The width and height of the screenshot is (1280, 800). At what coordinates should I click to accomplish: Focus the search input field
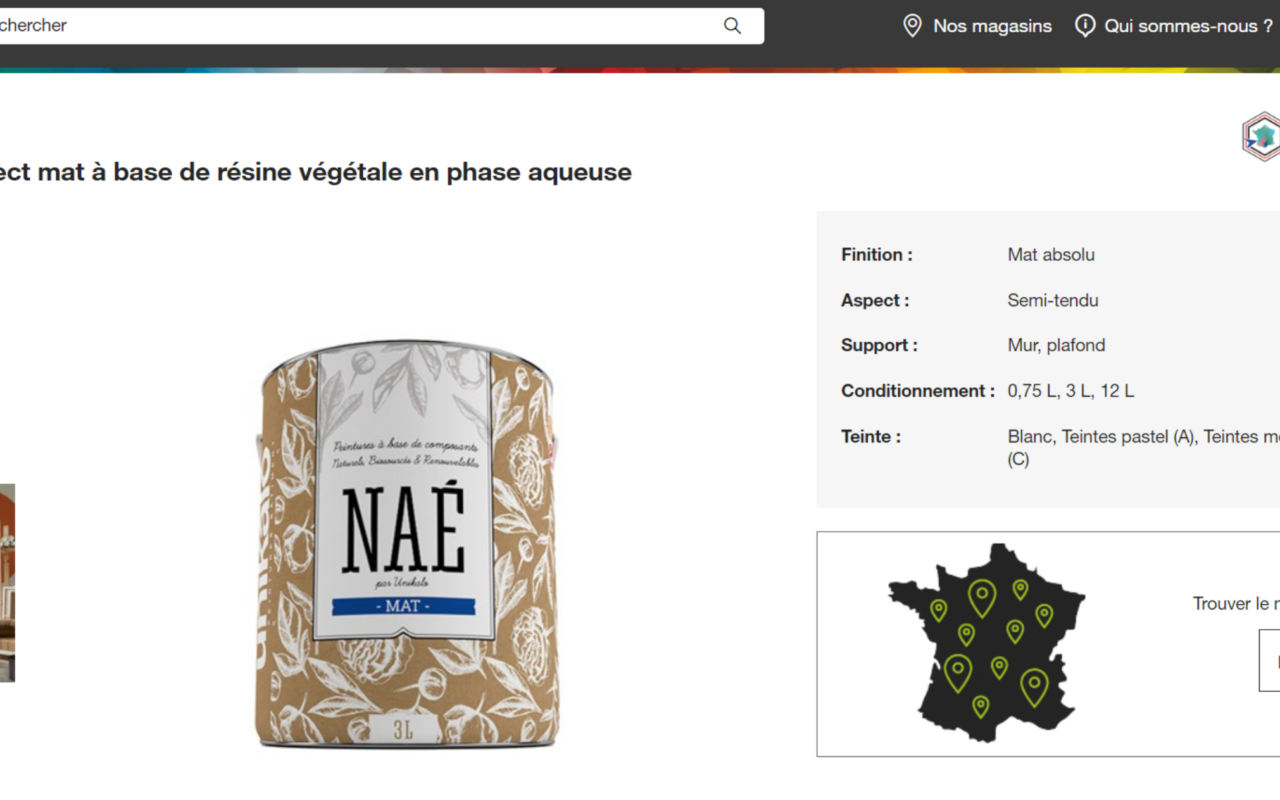(372, 26)
